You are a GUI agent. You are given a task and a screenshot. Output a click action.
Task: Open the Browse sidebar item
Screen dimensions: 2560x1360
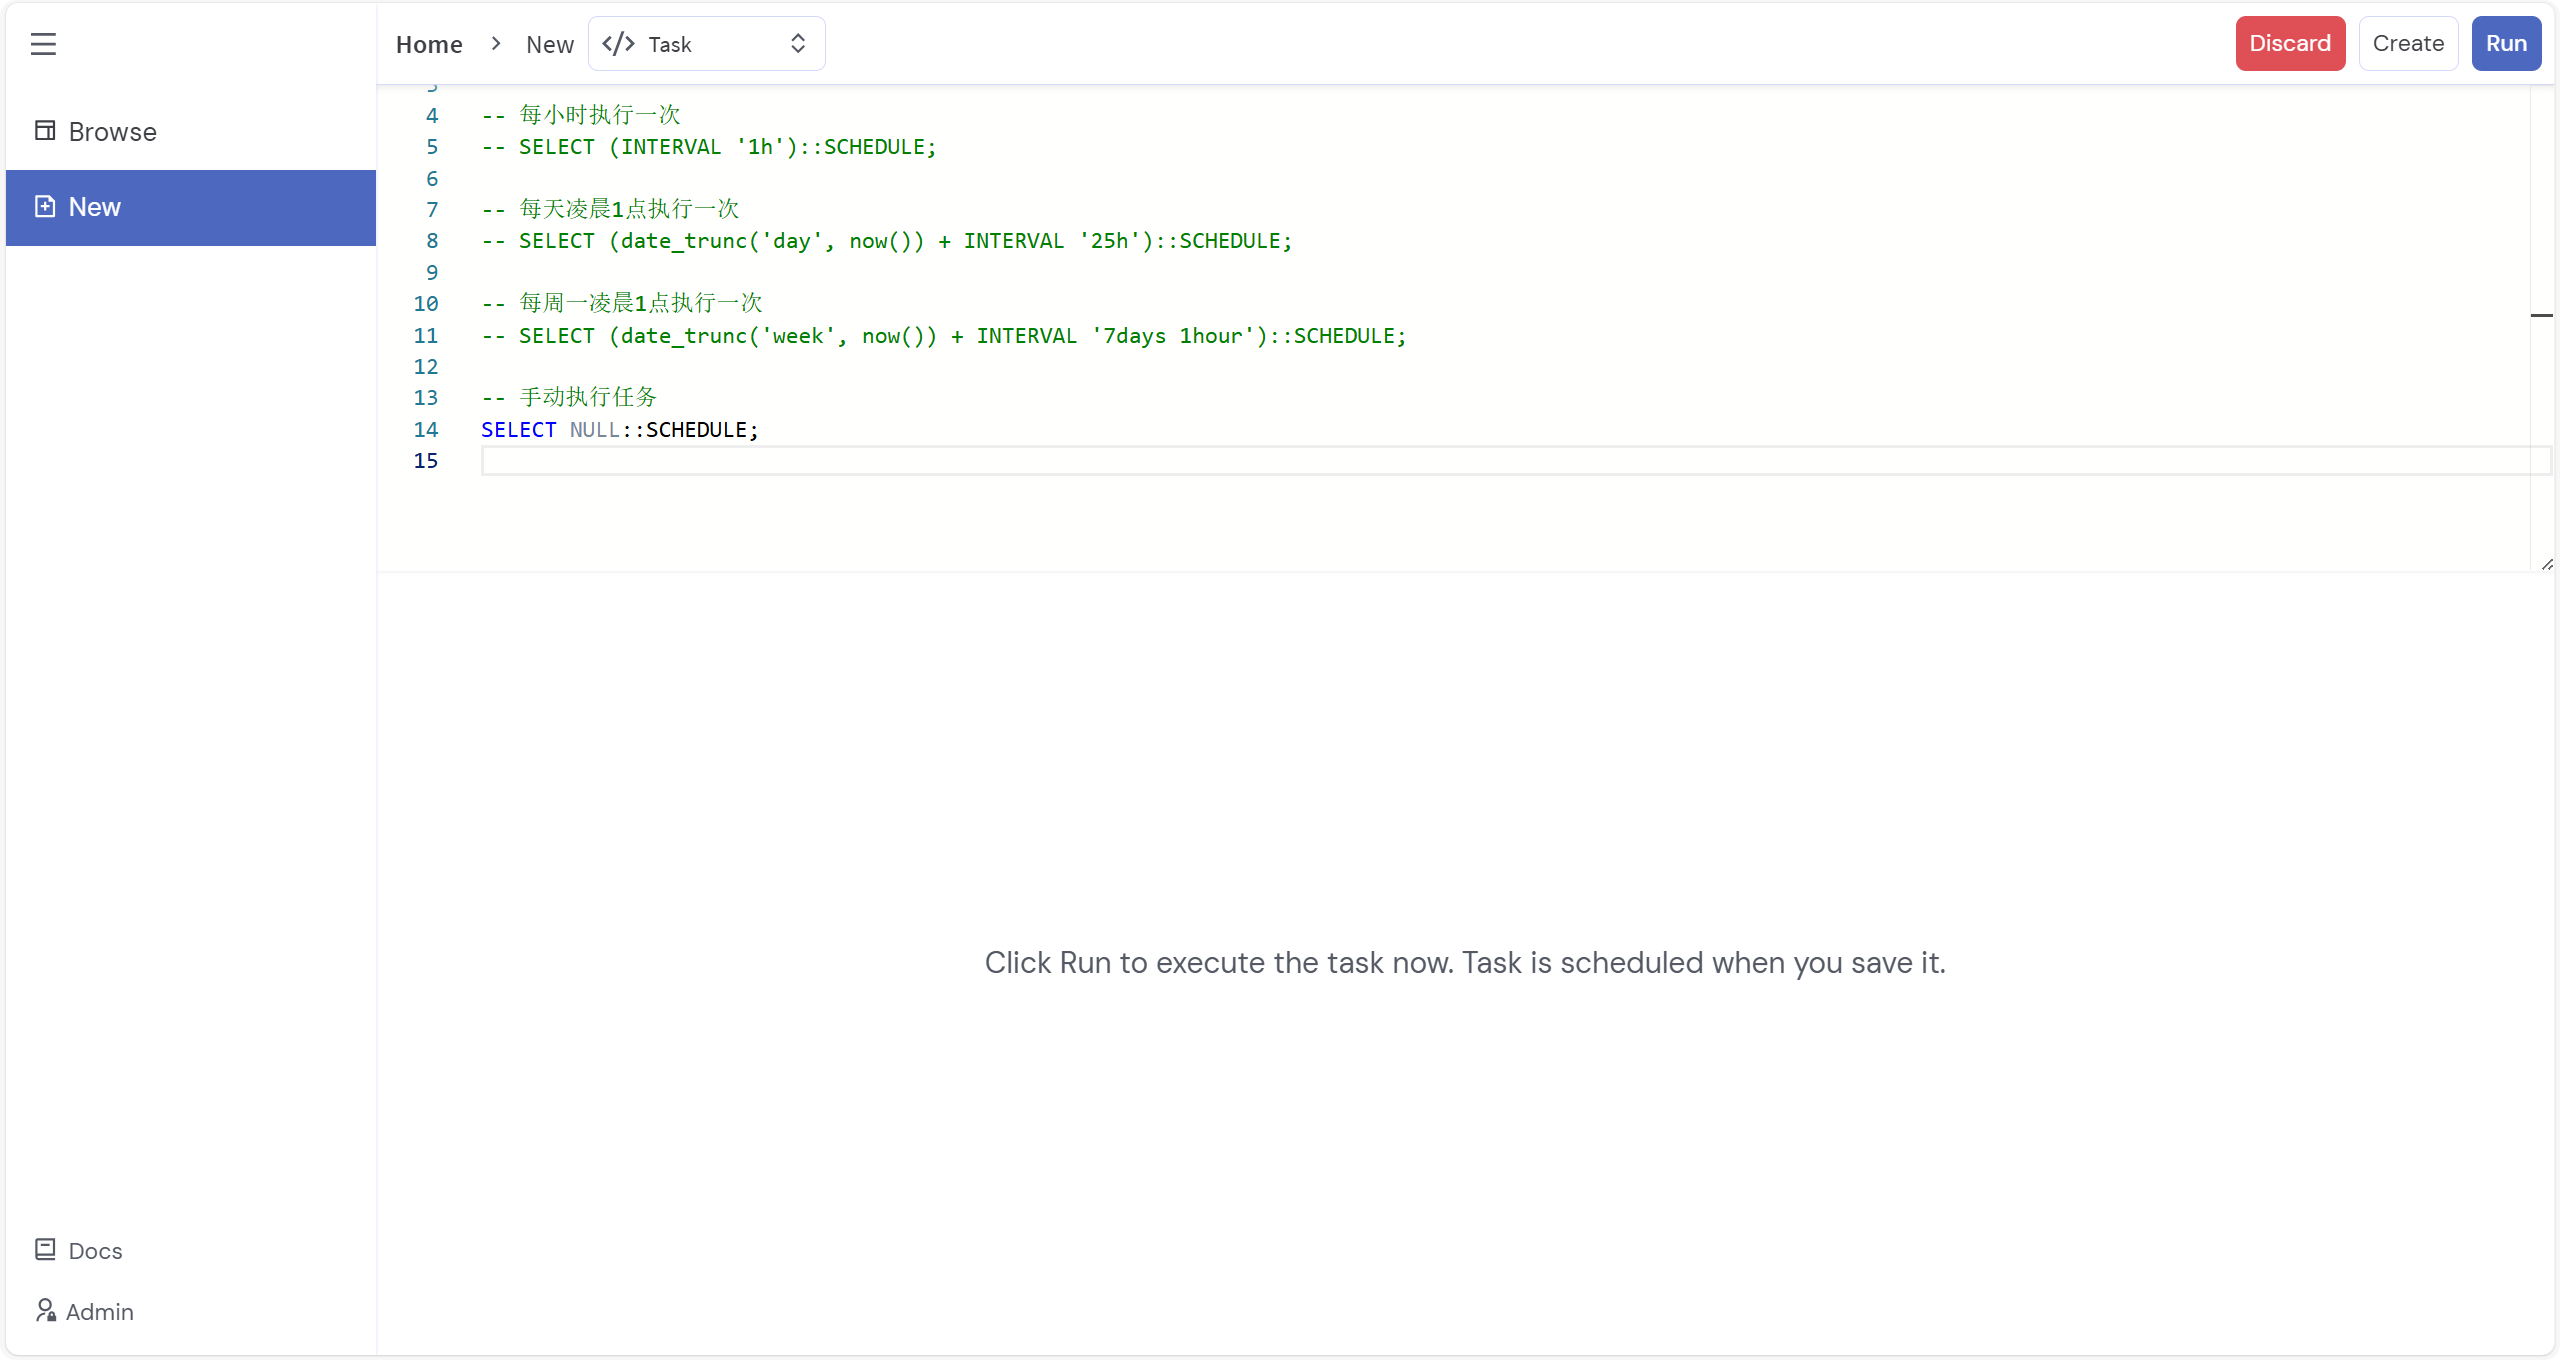tap(112, 132)
